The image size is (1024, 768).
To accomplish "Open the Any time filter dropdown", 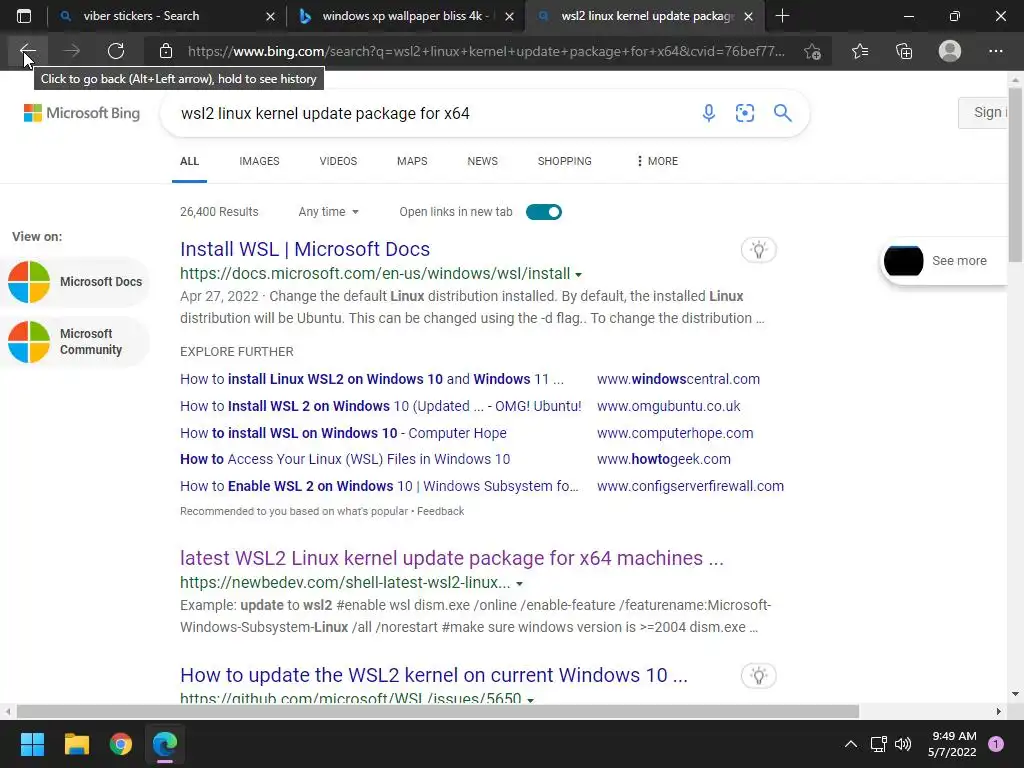I will point(328,212).
